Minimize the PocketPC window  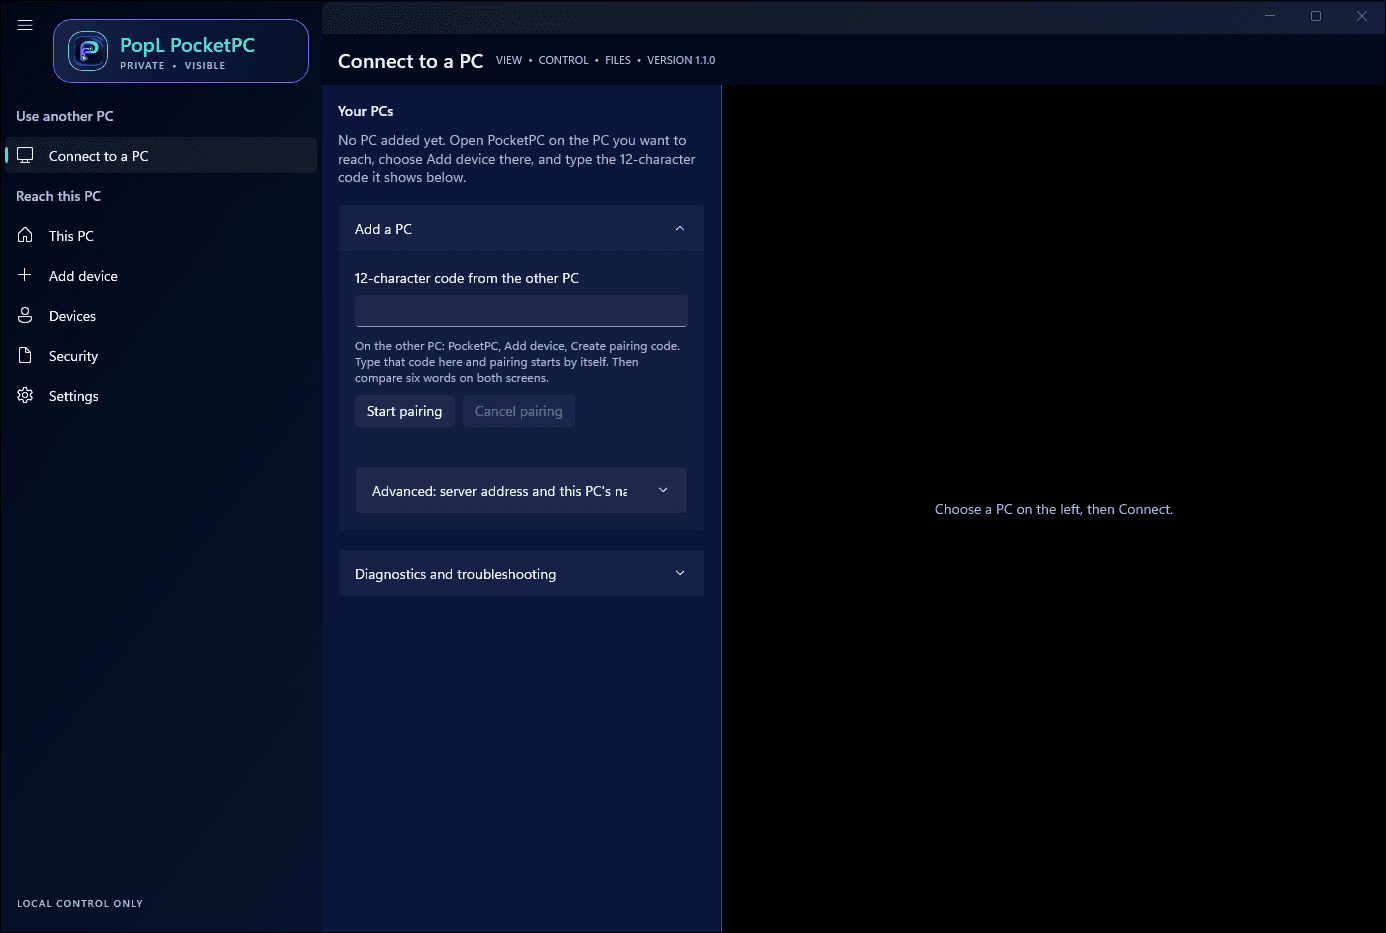[x=1270, y=16]
